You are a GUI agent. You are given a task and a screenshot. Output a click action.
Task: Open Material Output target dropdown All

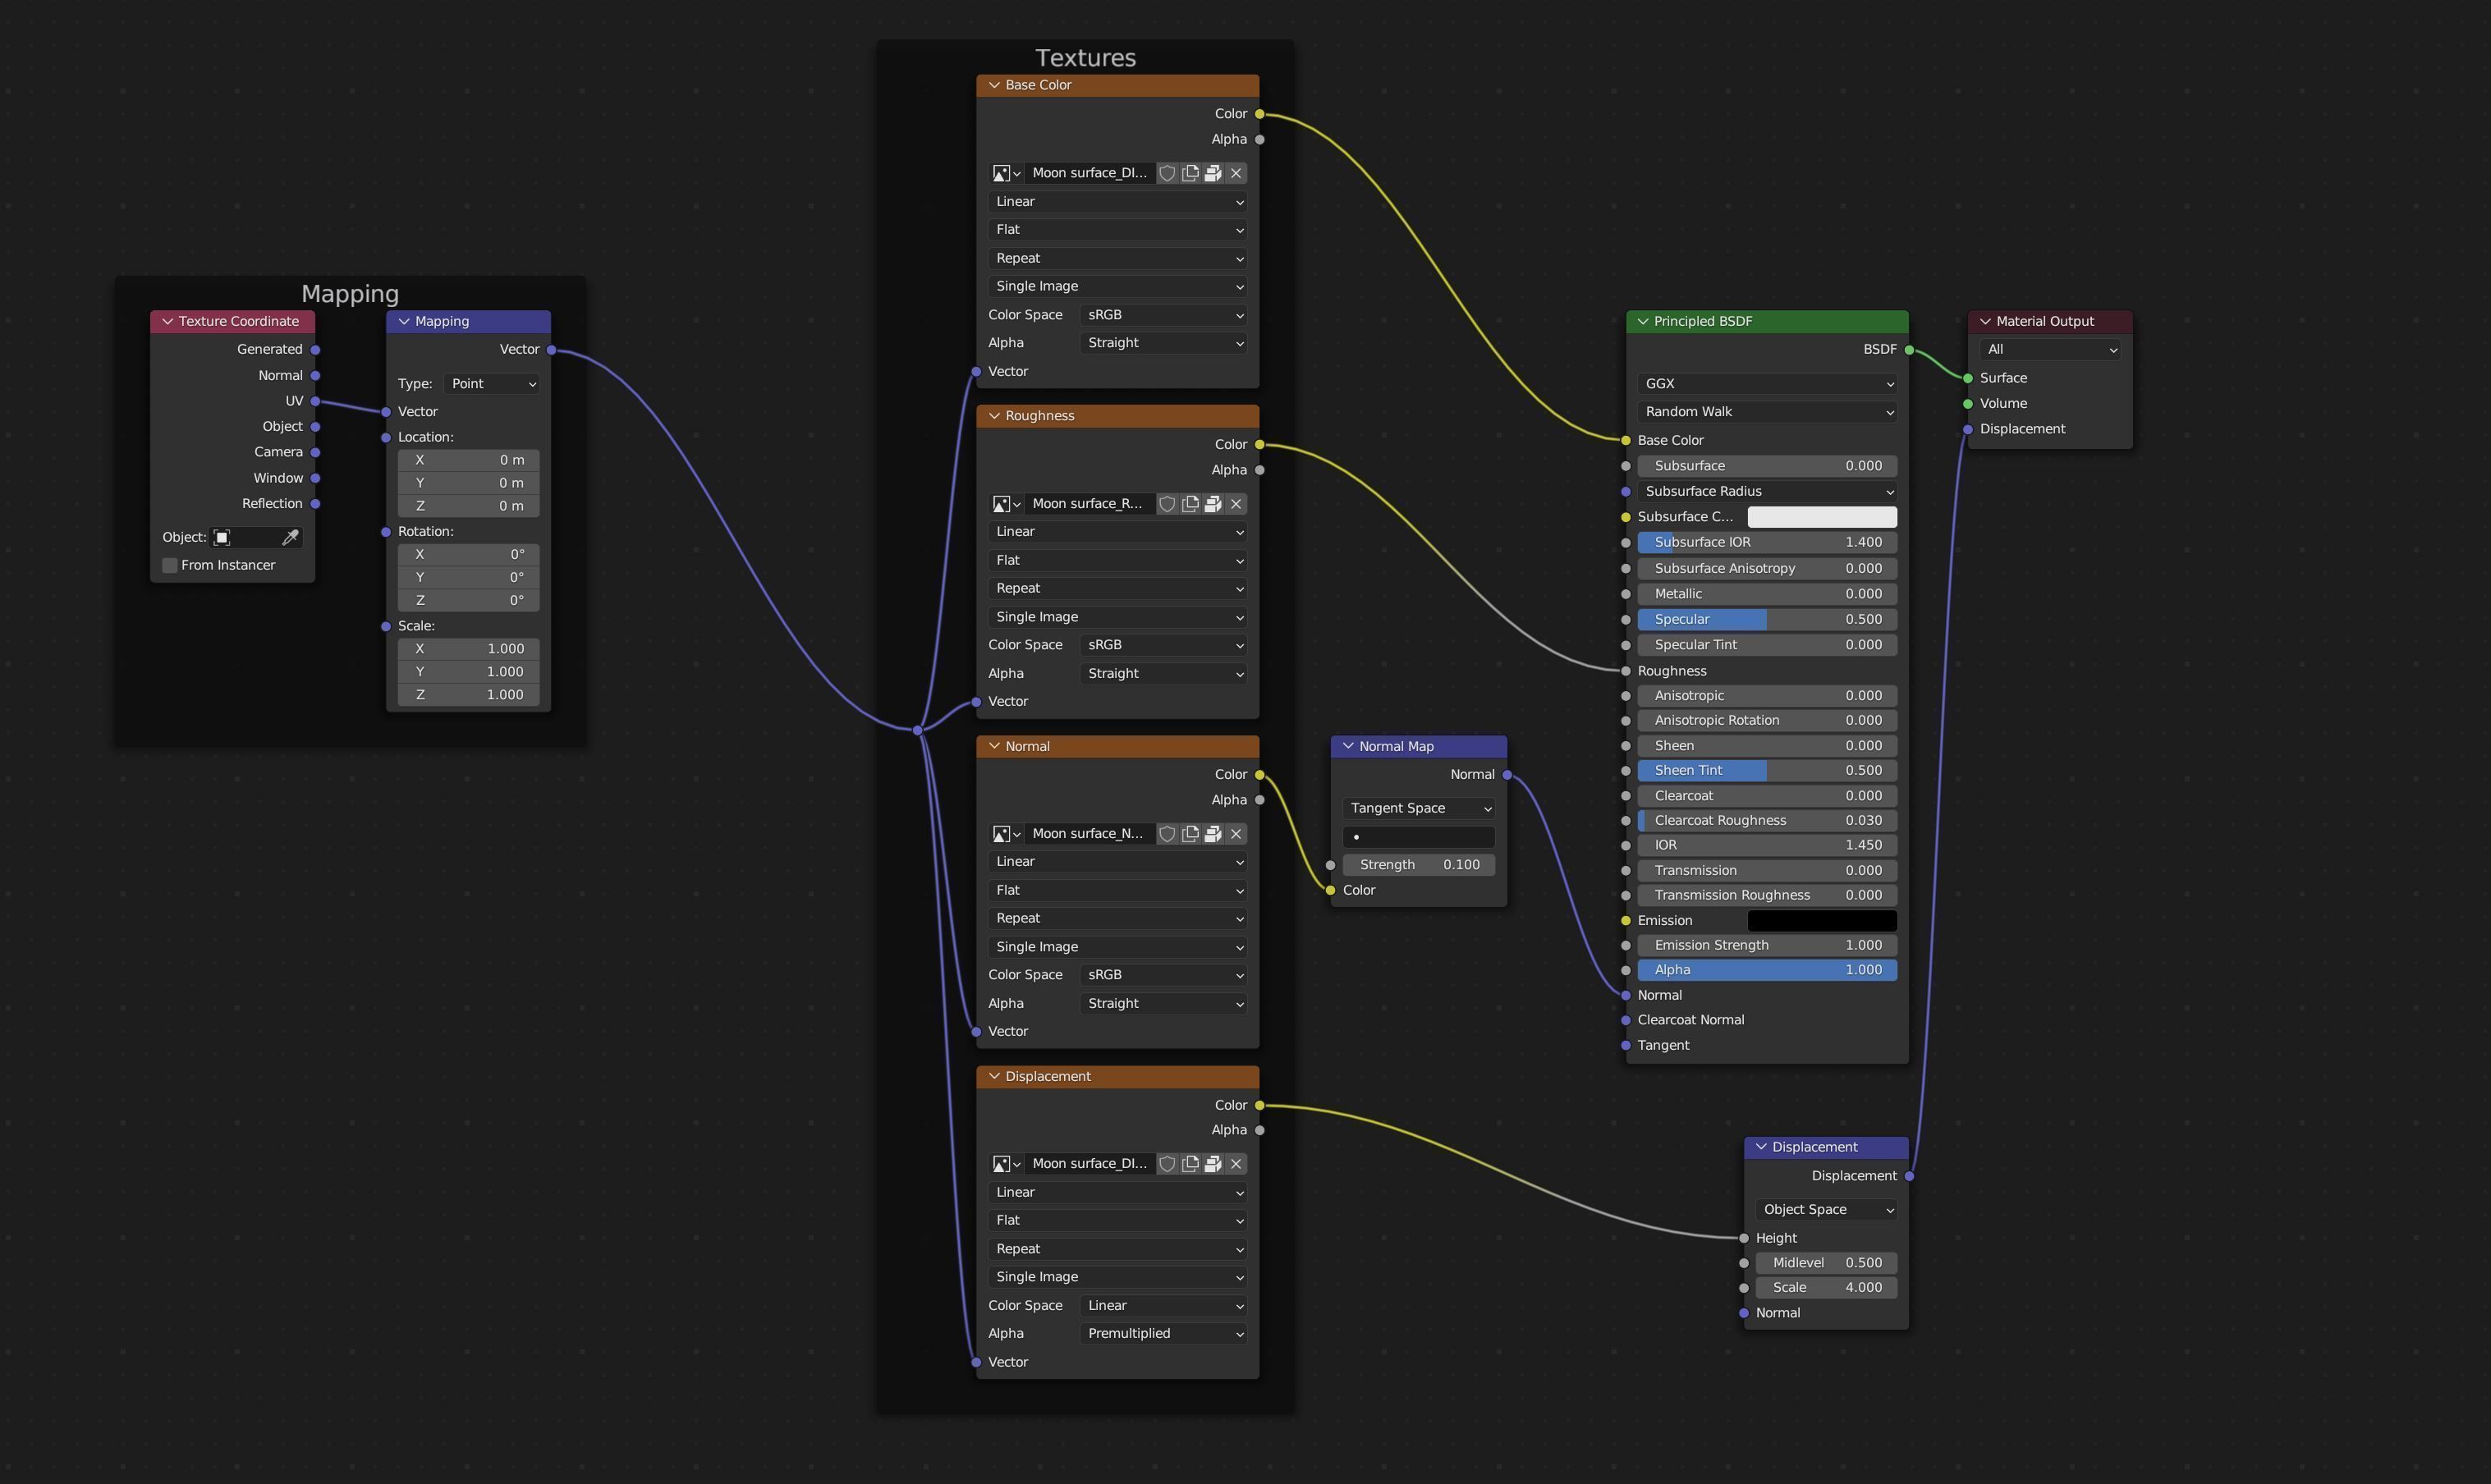[2050, 350]
